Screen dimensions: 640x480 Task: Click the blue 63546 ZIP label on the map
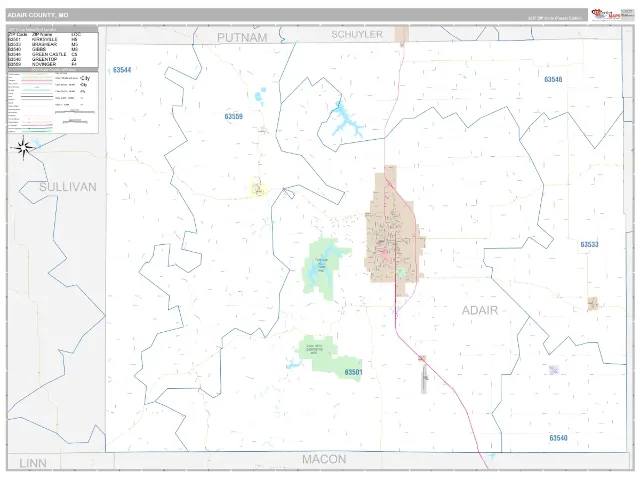[553, 79]
